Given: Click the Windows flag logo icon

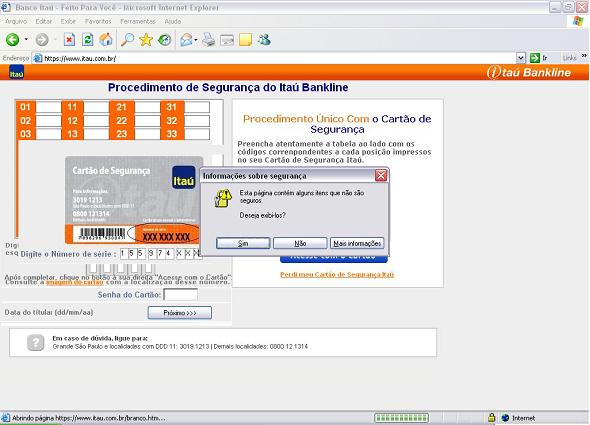Looking at the screenshot, I should 578,21.
